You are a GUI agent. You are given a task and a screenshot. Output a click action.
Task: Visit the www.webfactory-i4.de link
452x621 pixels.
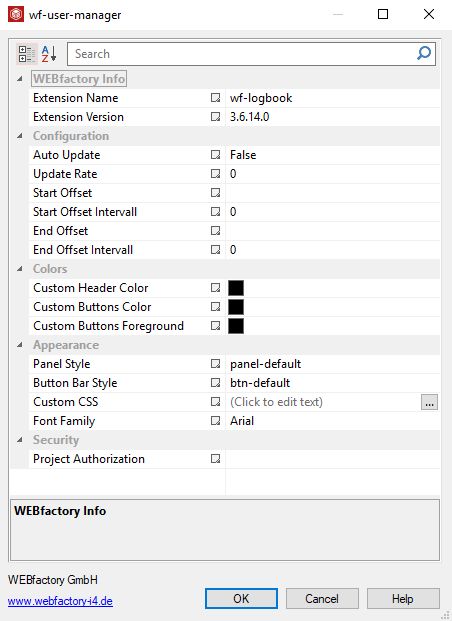pyautogui.click(x=60, y=601)
